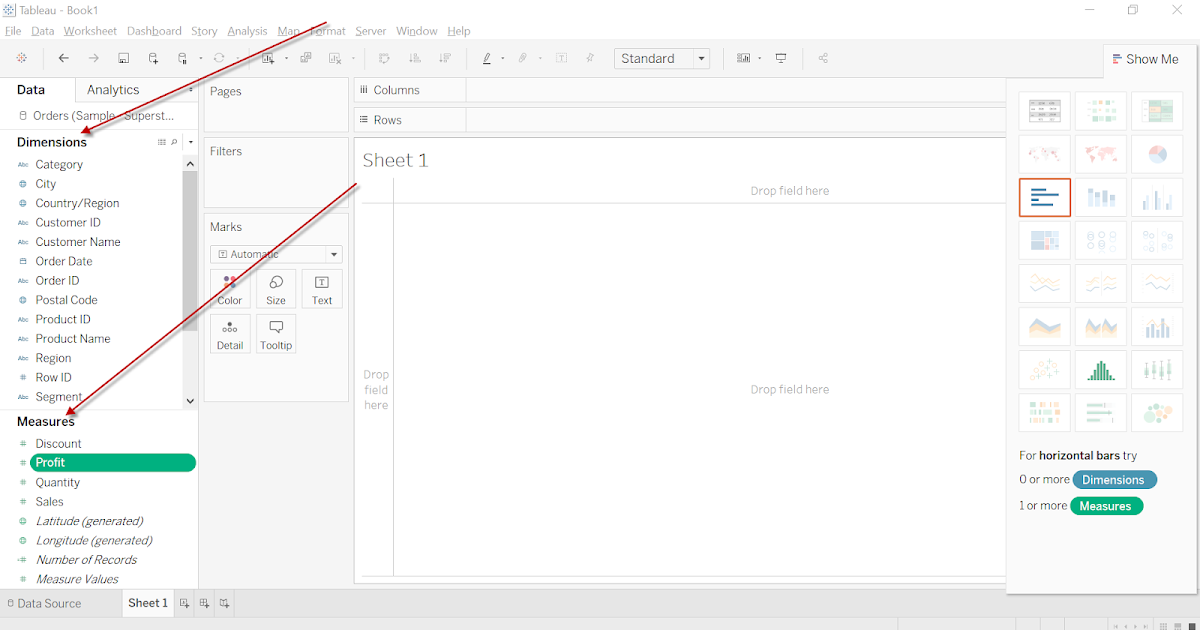Screen dimensions: 1200x630
Task: Open the Analysis menu
Action: click(x=247, y=30)
